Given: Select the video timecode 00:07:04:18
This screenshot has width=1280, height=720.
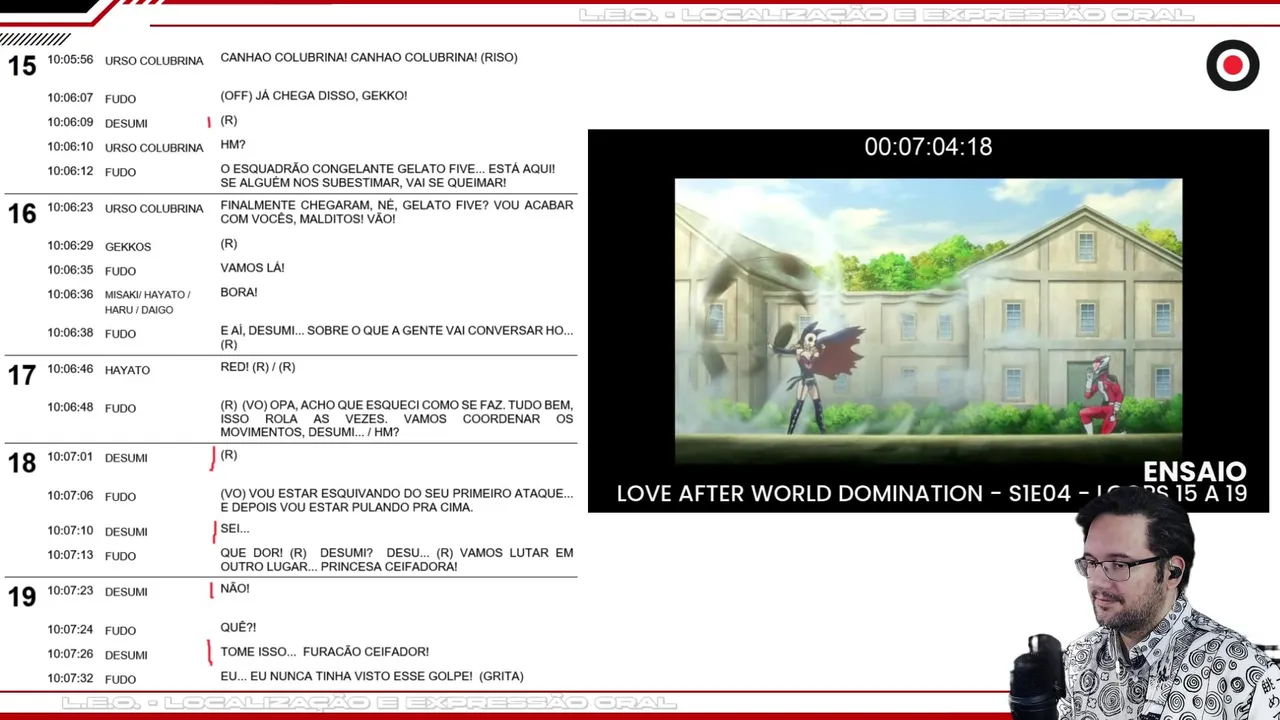Looking at the screenshot, I should 928,147.
